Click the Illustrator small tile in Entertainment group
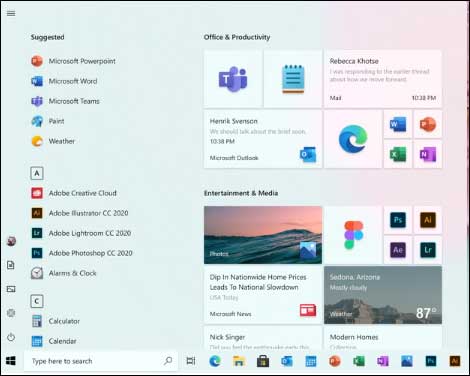 click(x=428, y=220)
